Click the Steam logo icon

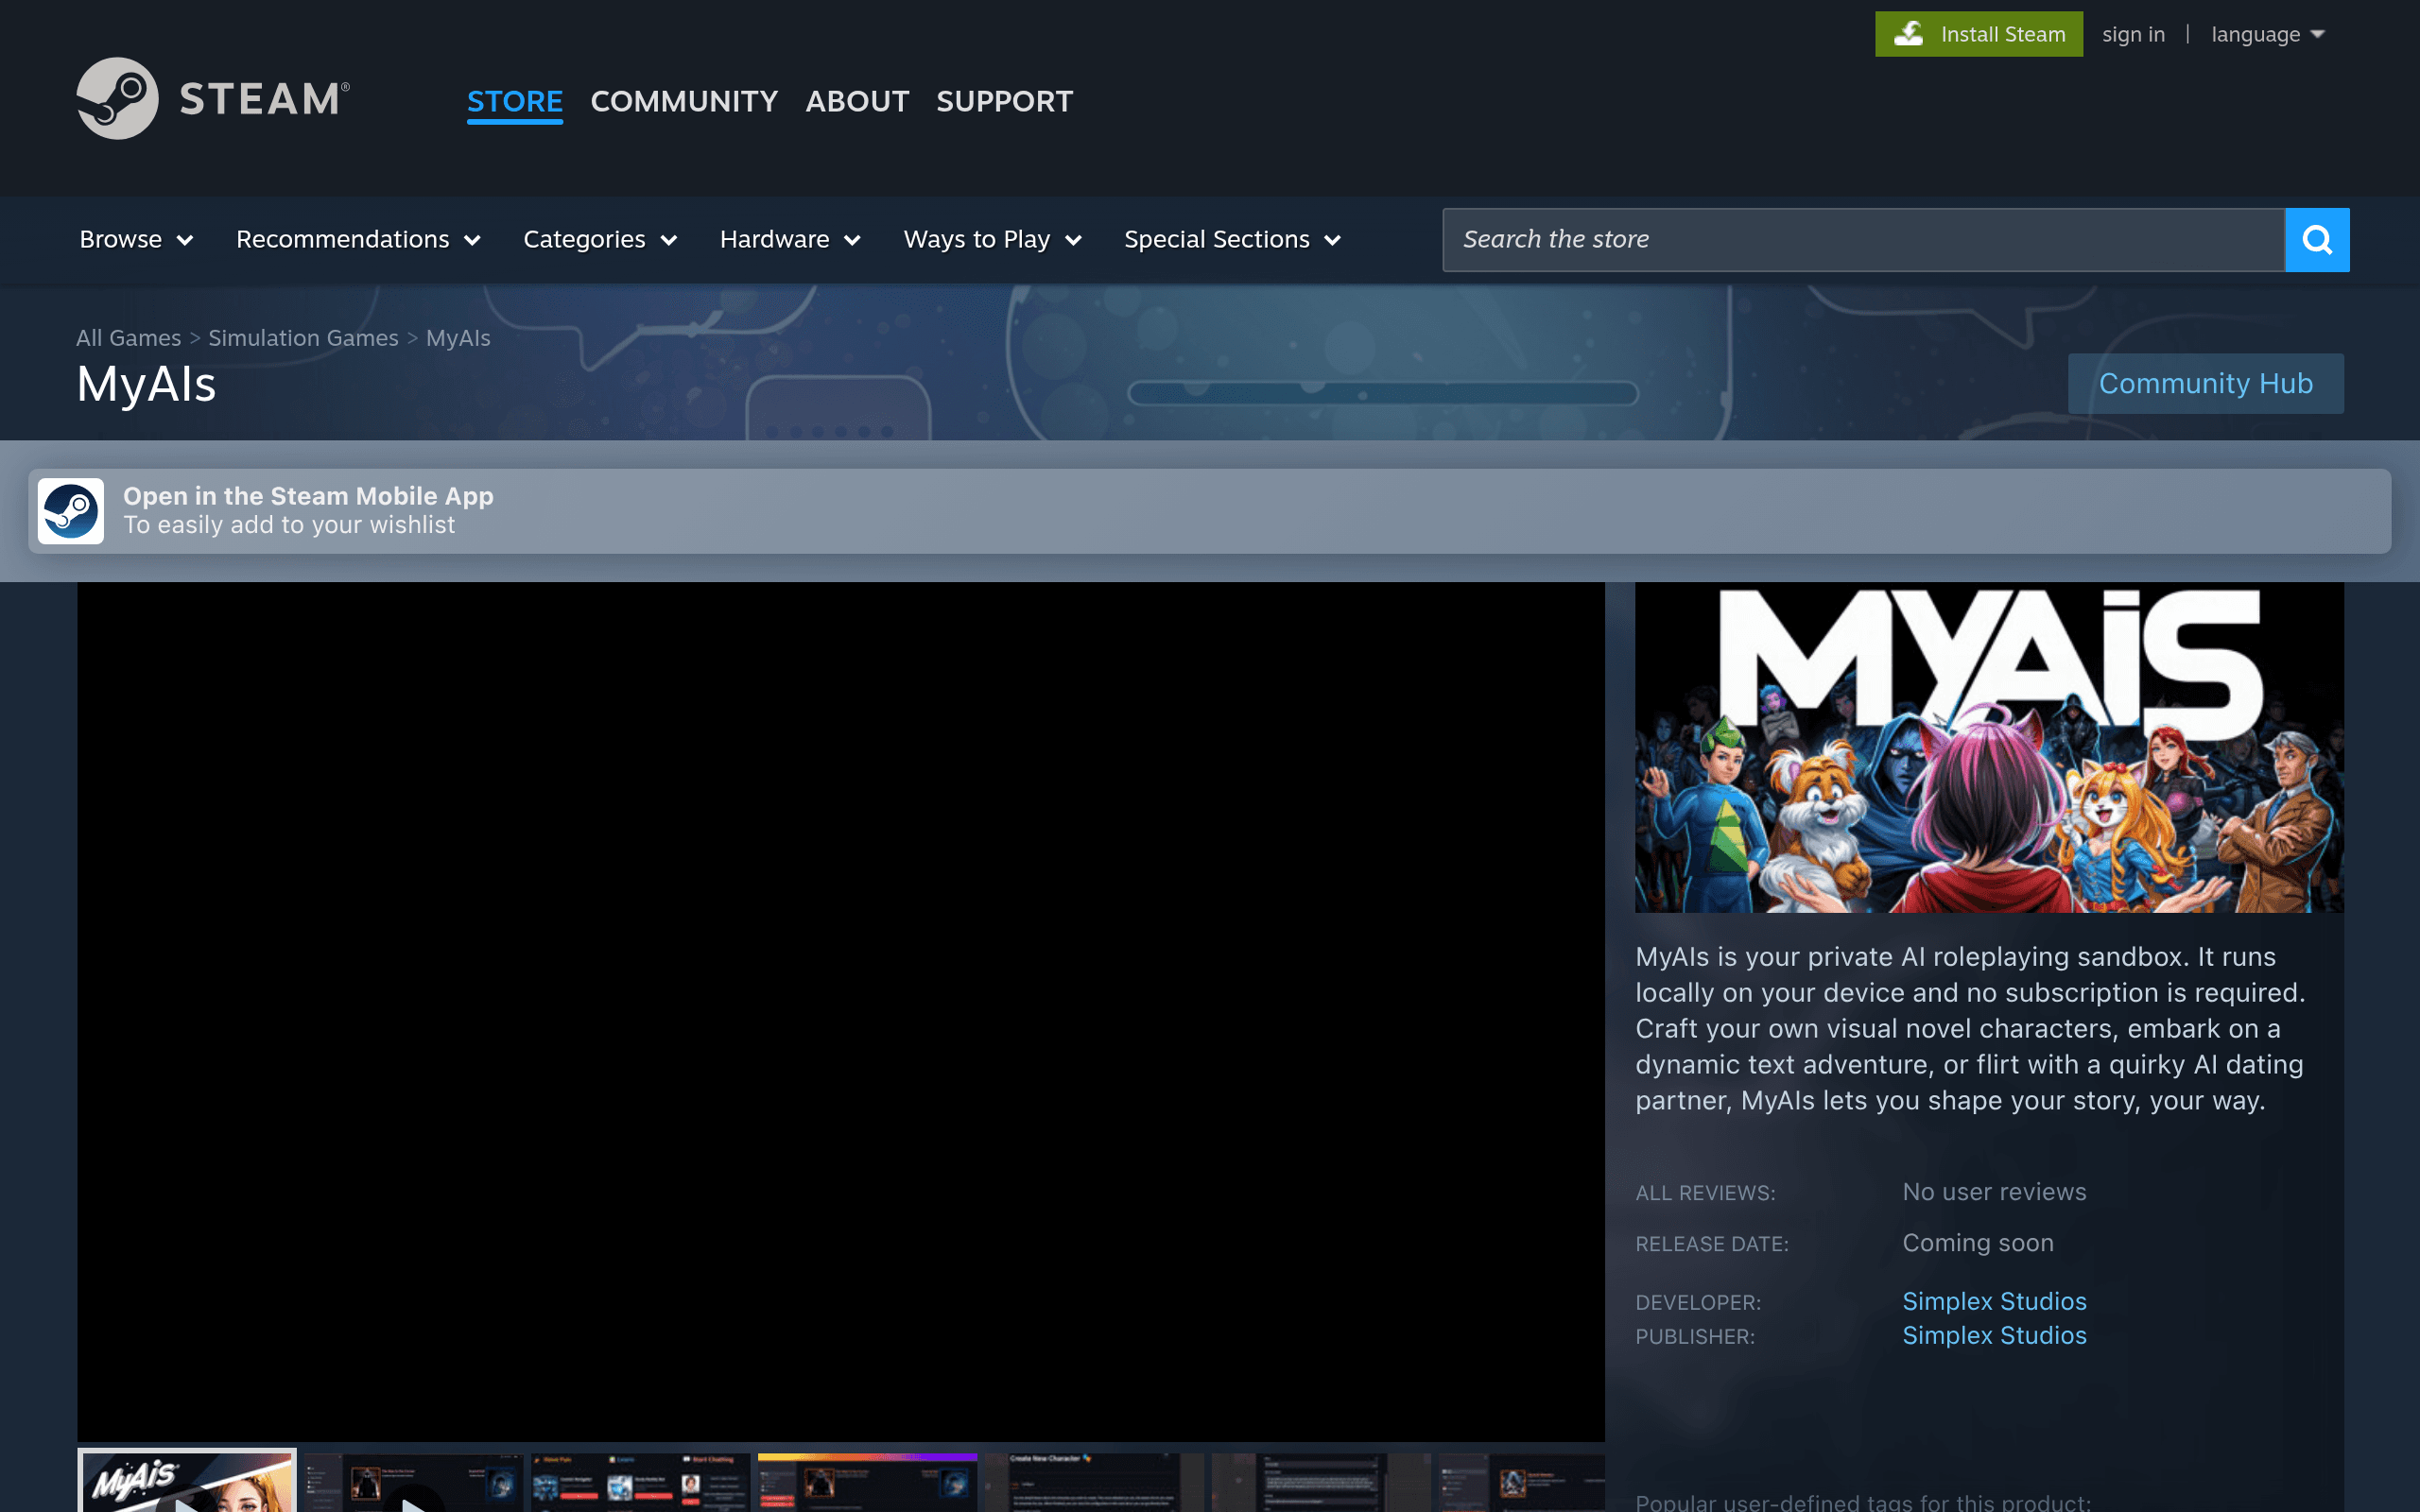point(117,98)
